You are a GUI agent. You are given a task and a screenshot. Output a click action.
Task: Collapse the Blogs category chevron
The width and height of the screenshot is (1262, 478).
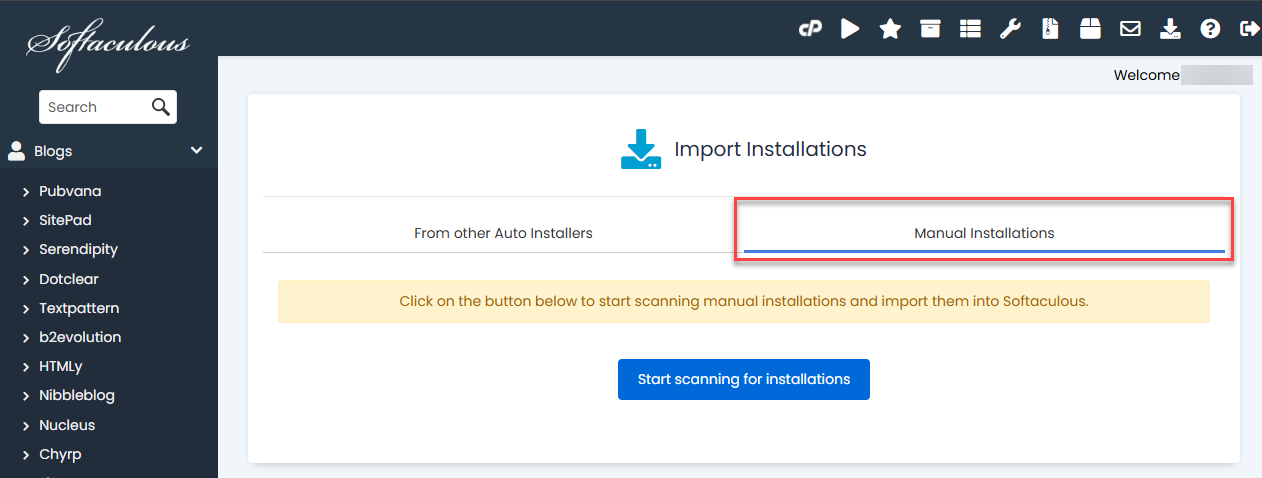click(197, 151)
